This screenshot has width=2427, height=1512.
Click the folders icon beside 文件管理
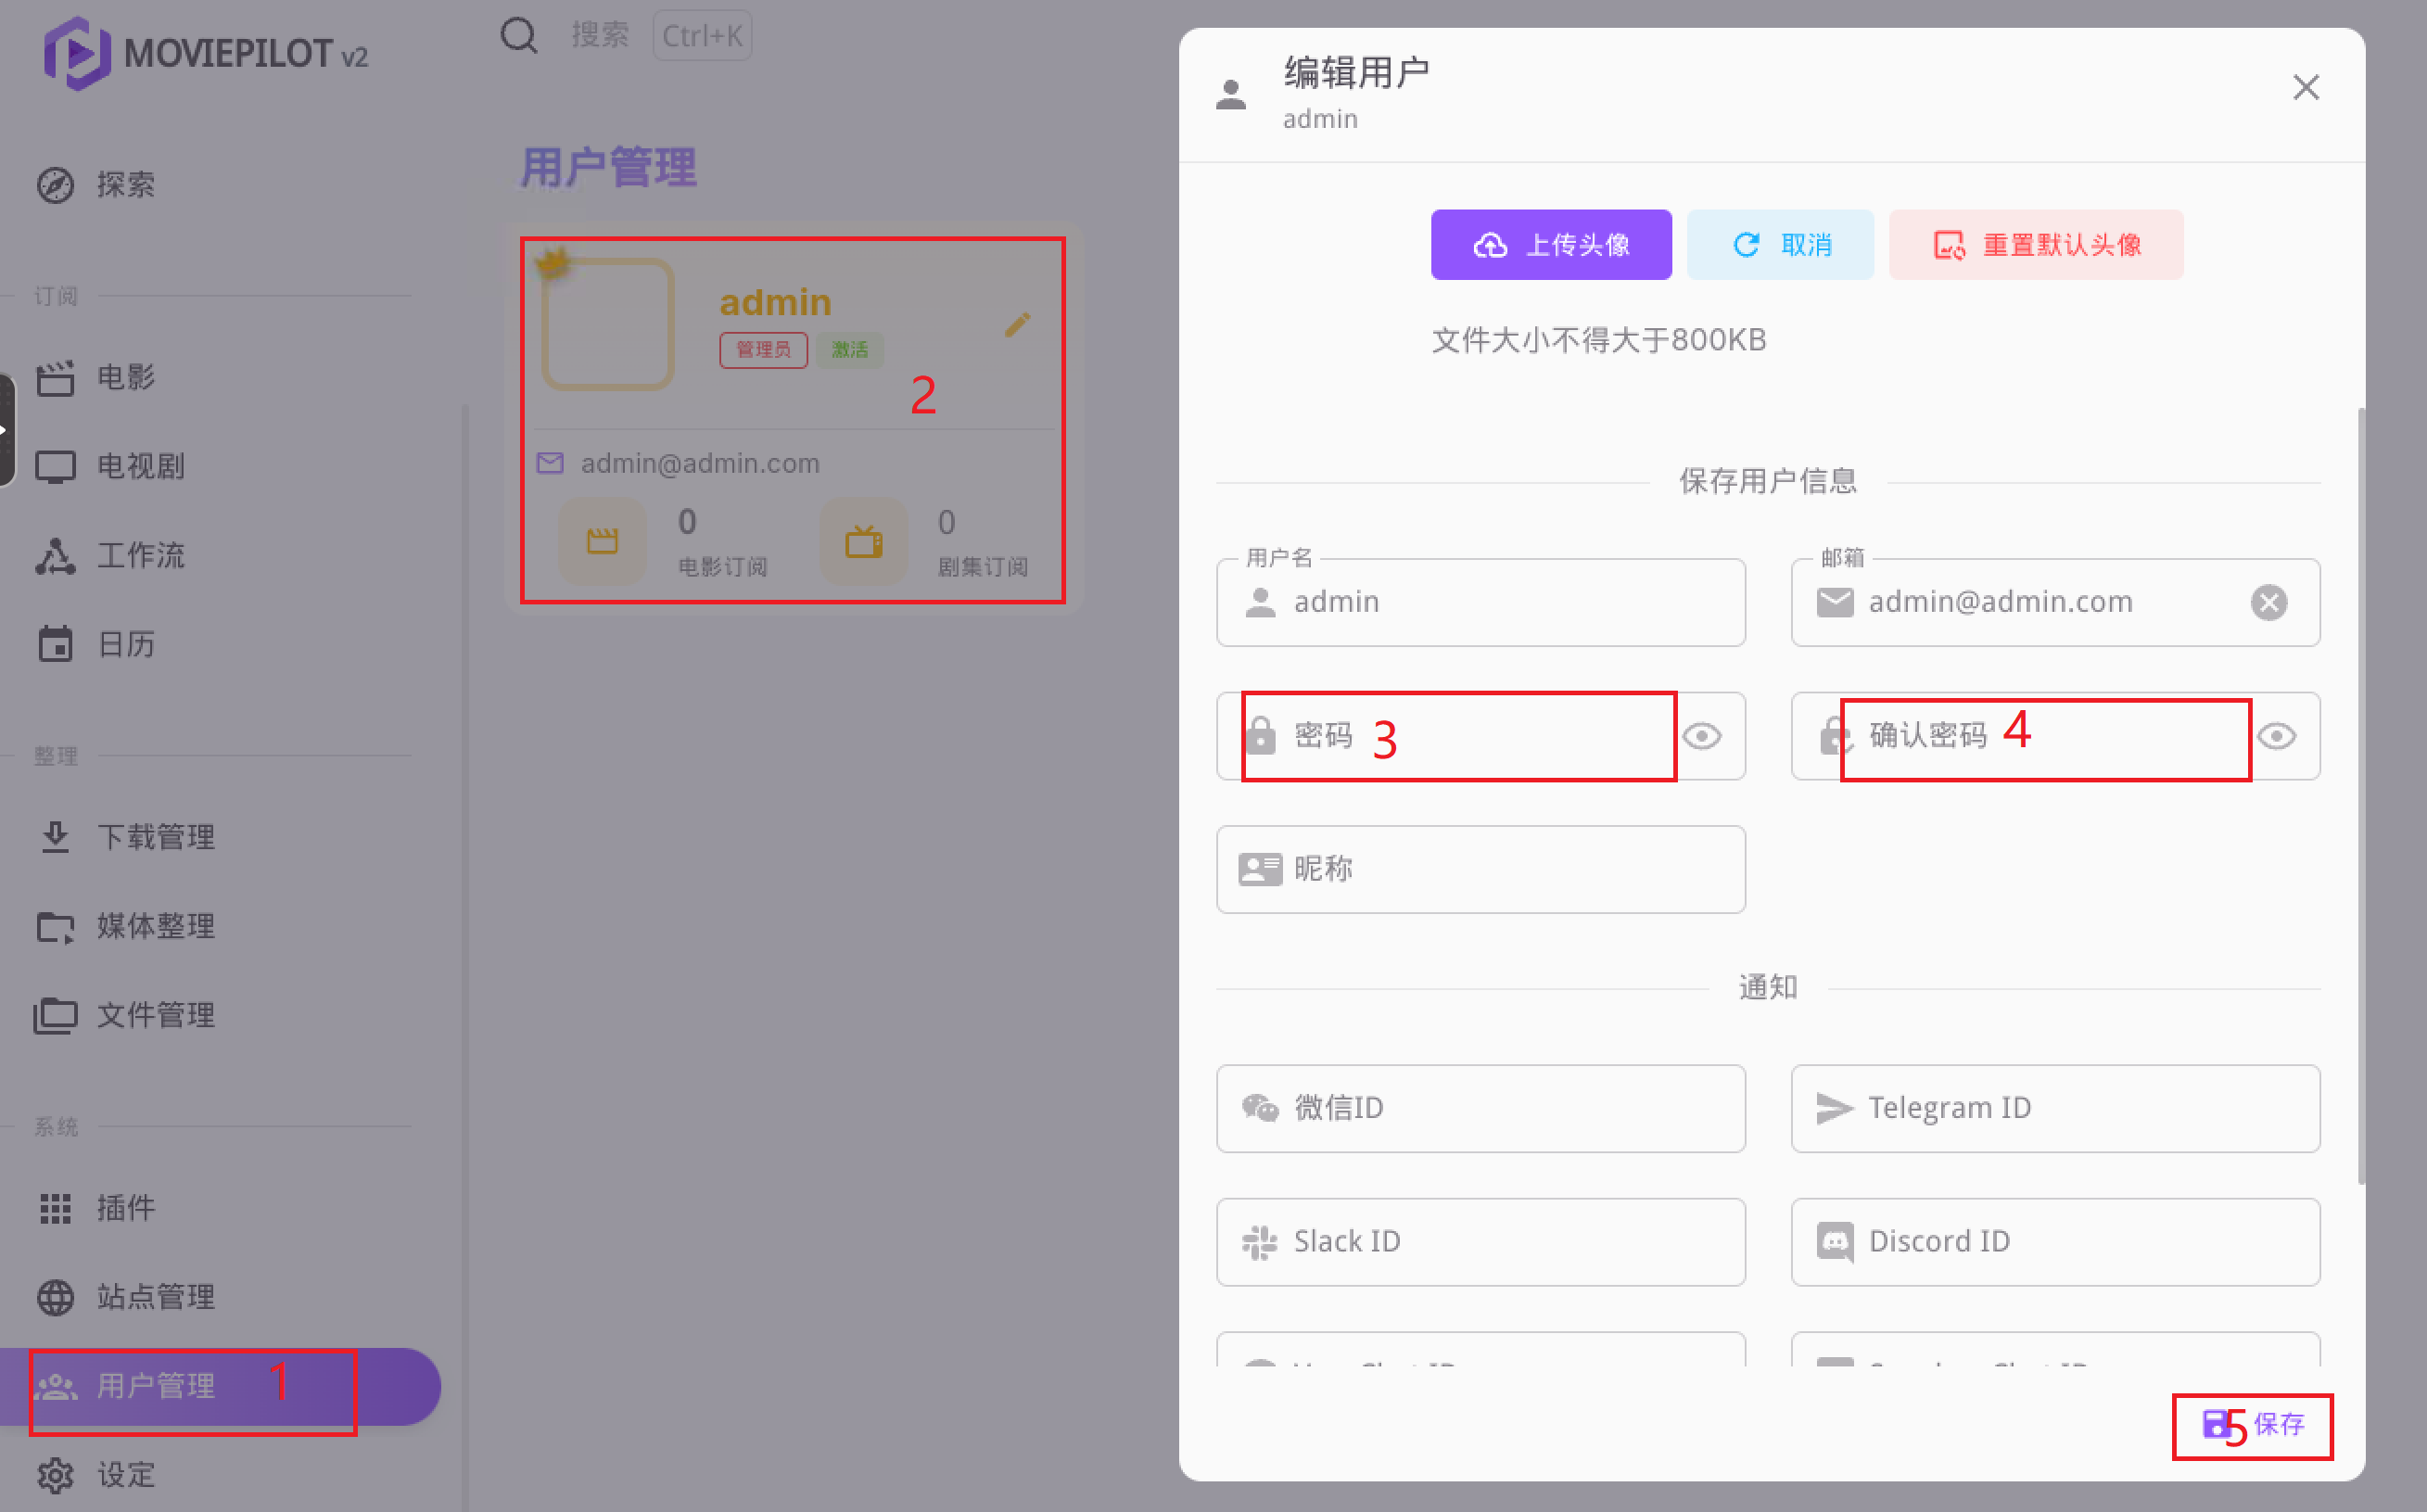(55, 1016)
